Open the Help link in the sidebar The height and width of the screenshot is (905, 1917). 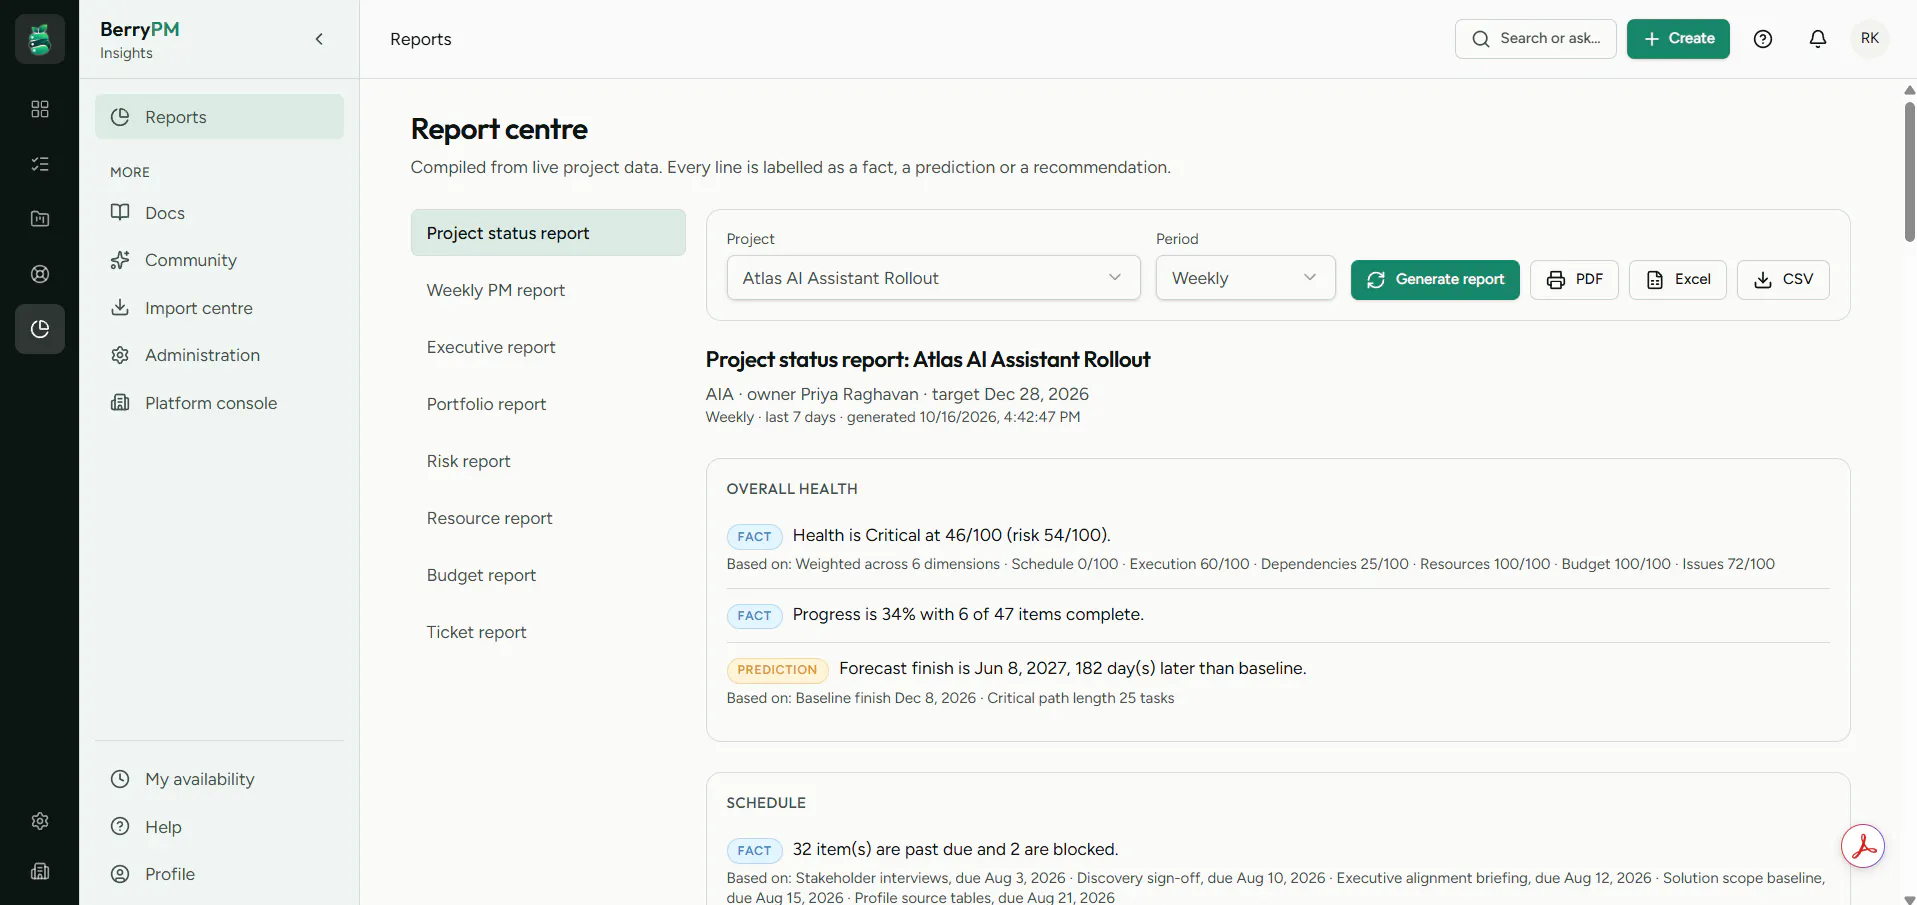pos(219,827)
